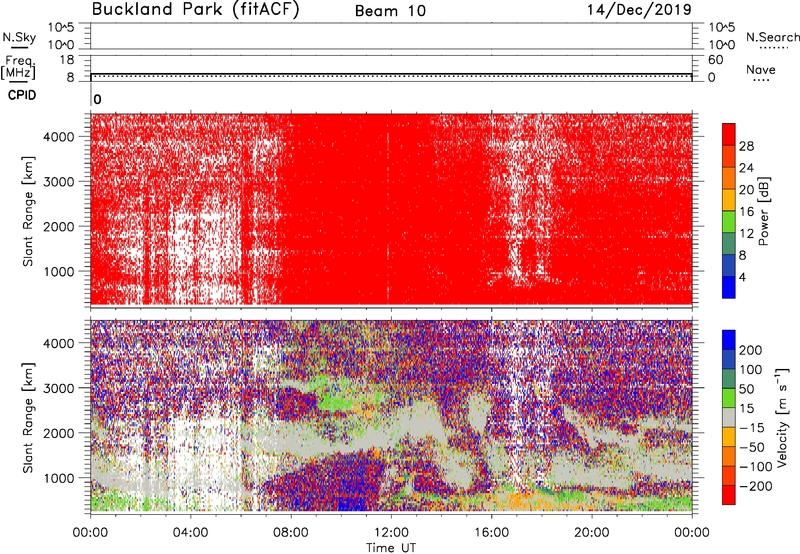Click the 'N.Sky' legend label
The image size is (800, 554).
pos(19,37)
